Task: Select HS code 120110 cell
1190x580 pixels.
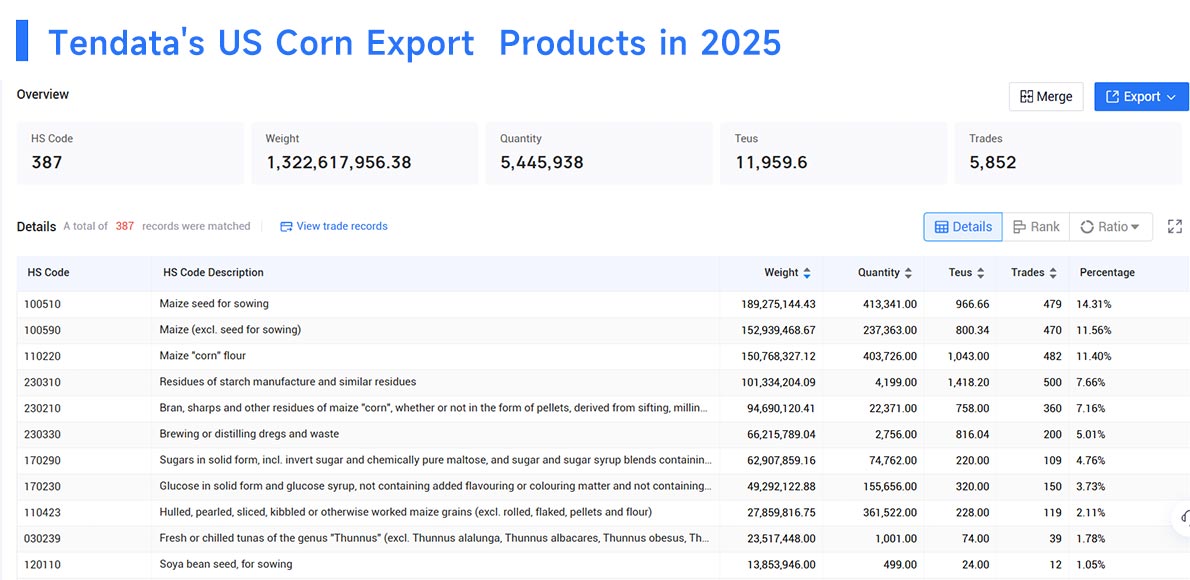Action: 44,565
